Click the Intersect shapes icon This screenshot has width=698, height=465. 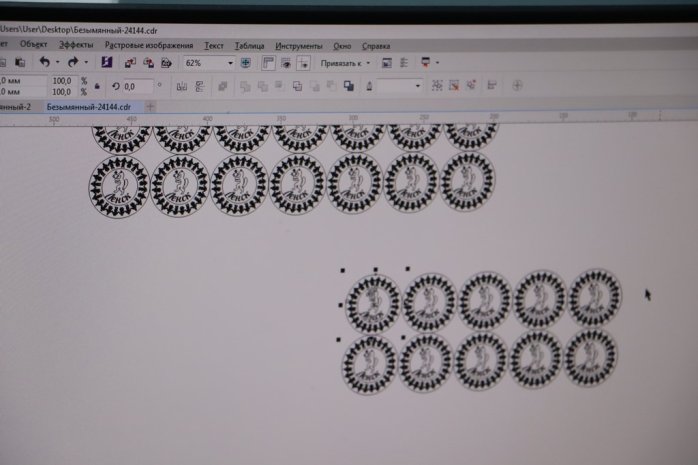pos(279,85)
